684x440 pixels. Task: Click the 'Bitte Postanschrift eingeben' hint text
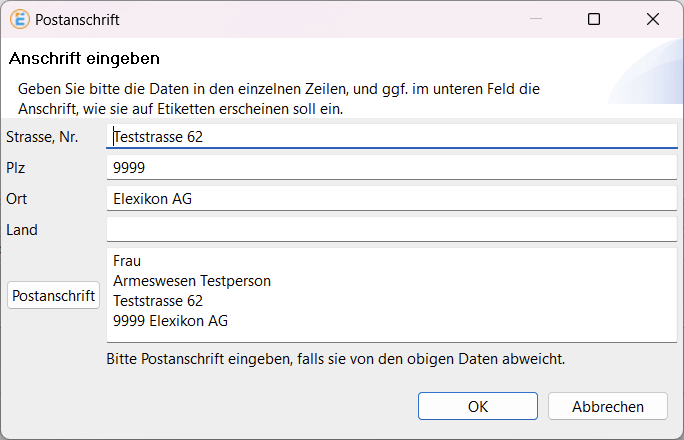point(335,357)
